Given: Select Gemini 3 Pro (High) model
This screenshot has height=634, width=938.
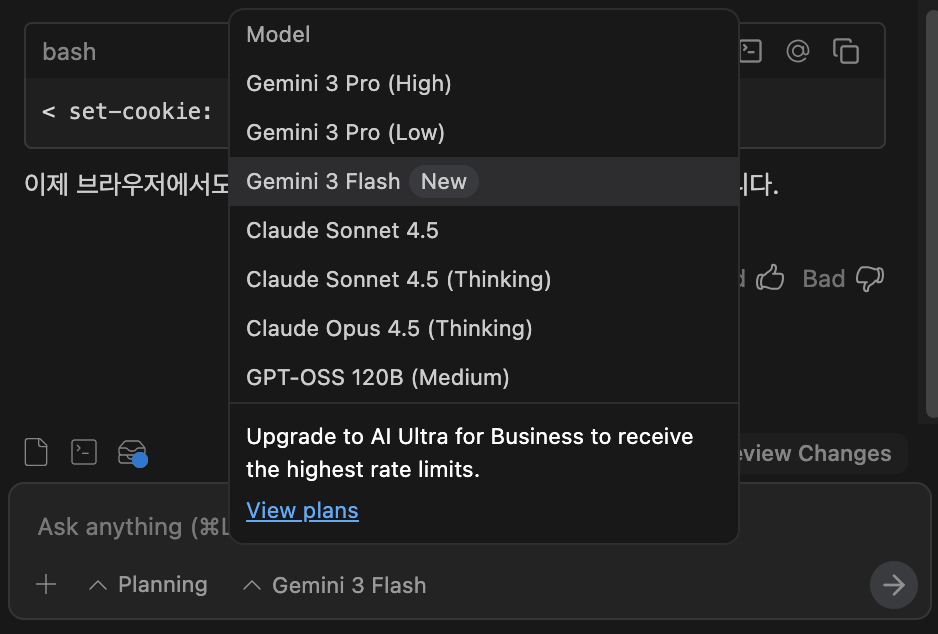Looking at the screenshot, I should (349, 84).
